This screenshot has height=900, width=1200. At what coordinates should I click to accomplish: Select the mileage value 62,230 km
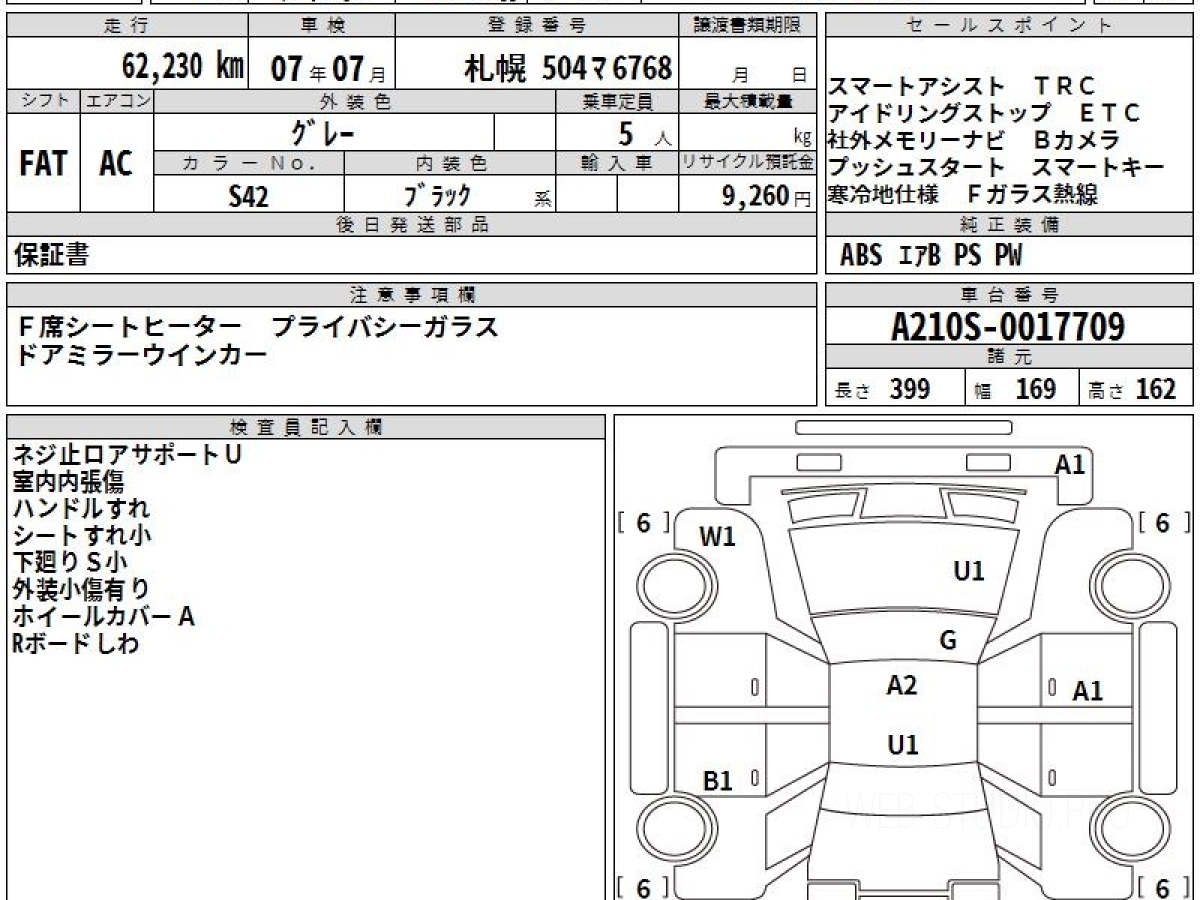click(x=183, y=67)
